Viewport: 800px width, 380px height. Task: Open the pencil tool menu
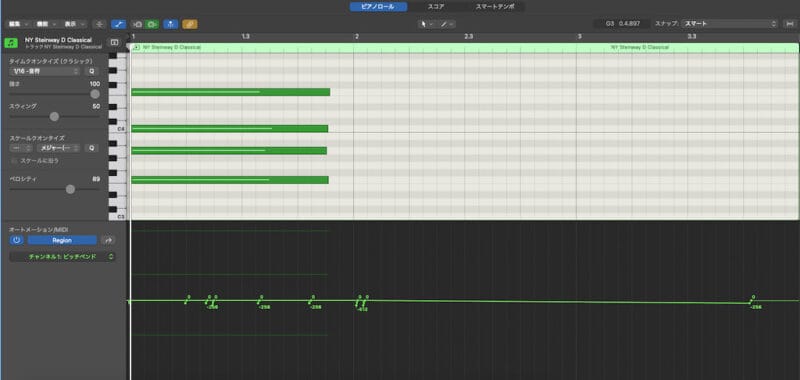tap(446, 24)
